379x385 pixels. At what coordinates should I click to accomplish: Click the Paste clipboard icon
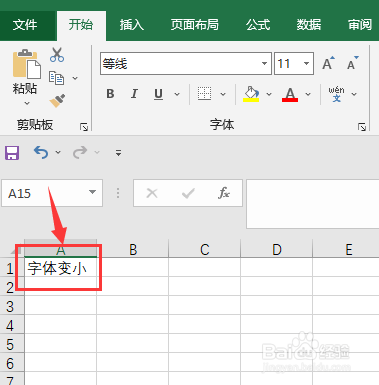pos(27,64)
